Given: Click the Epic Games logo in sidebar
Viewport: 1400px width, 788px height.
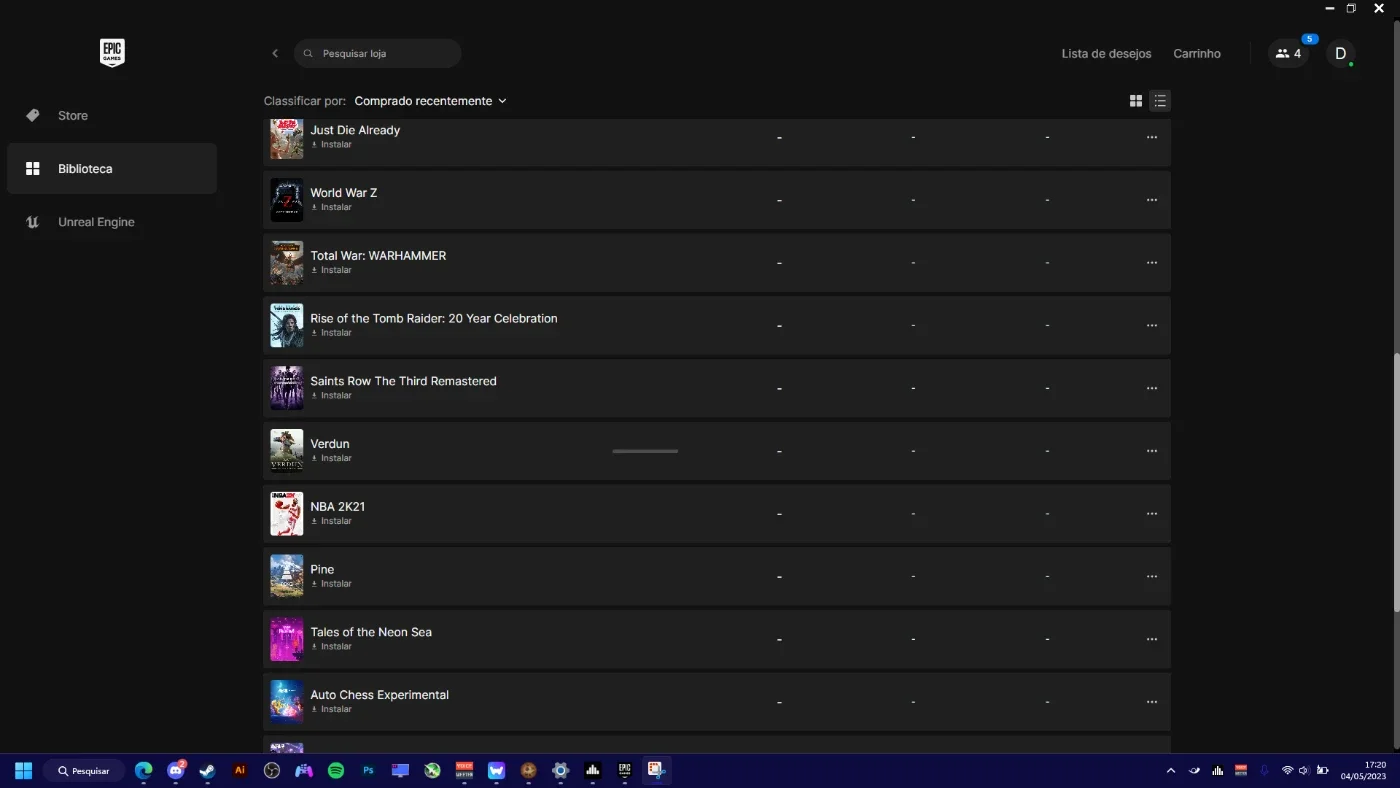Looking at the screenshot, I should tap(112, 53).
